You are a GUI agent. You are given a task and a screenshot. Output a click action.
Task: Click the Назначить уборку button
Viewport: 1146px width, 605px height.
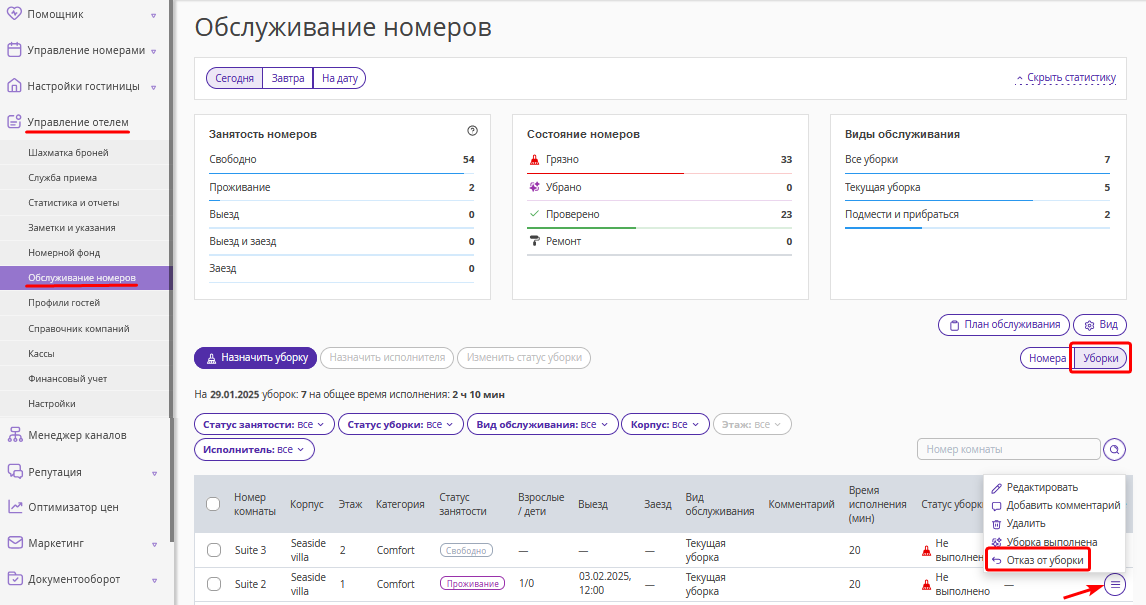click(255, 358)
